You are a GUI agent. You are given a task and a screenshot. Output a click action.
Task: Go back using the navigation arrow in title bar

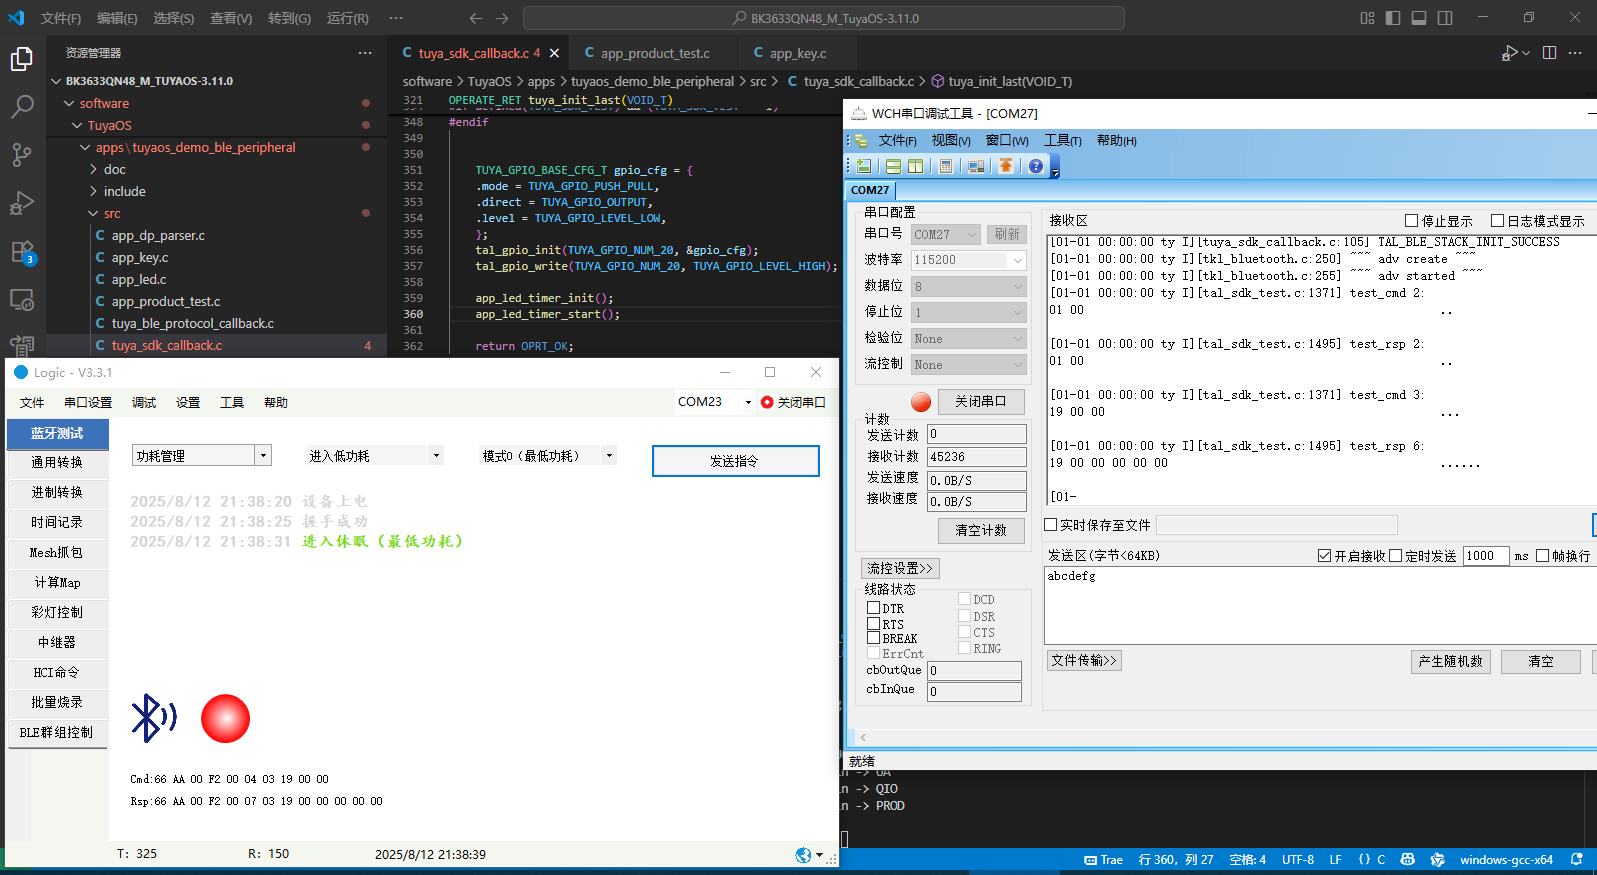(476, 18)
